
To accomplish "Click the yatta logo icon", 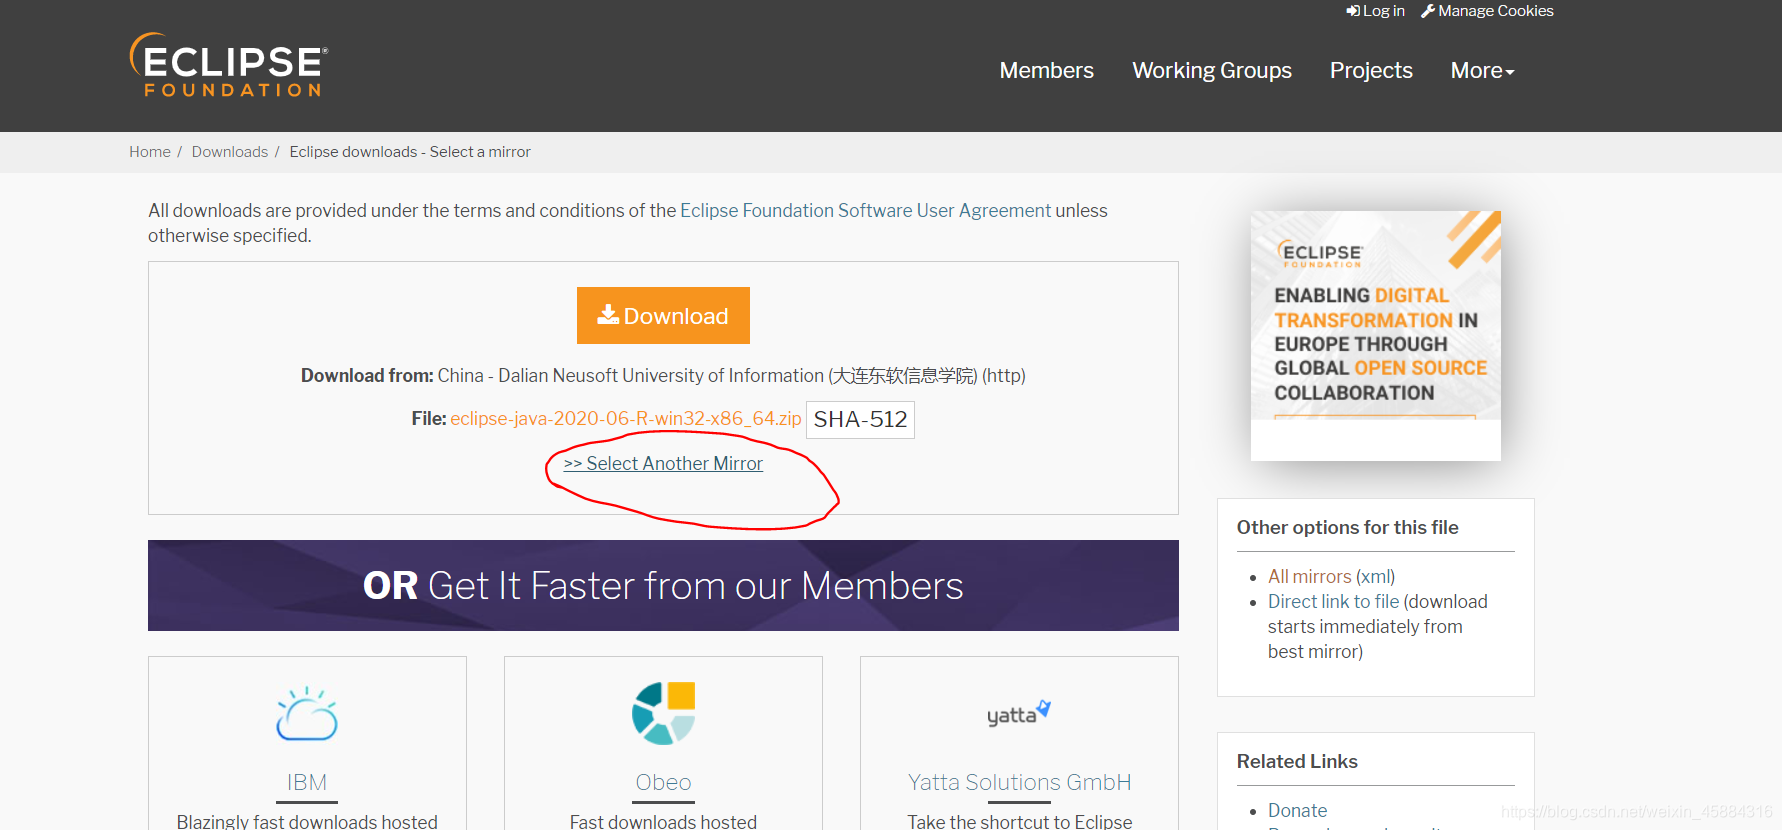I will (x=1019, y=713).
